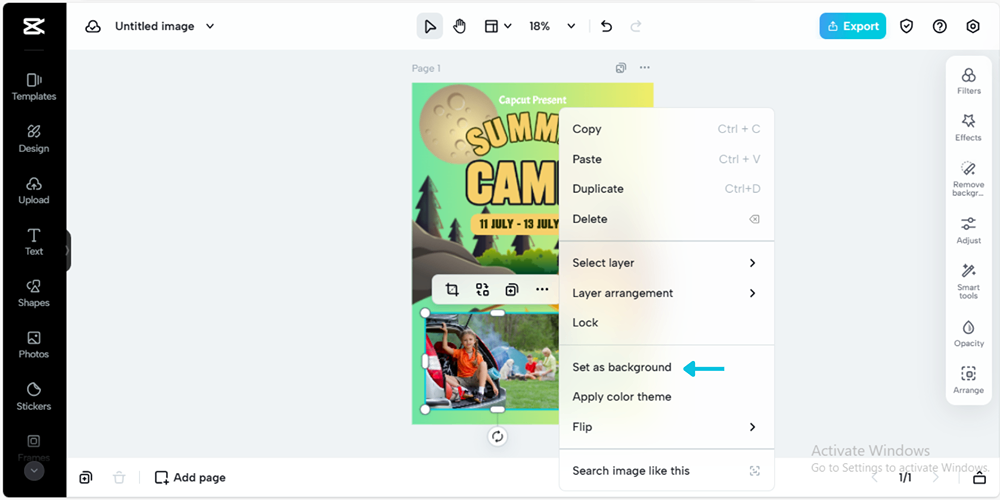The height and width of the screenshot is (500, 1000).
Task: Open the layout resize dropdown
Action: coord(497,26)
